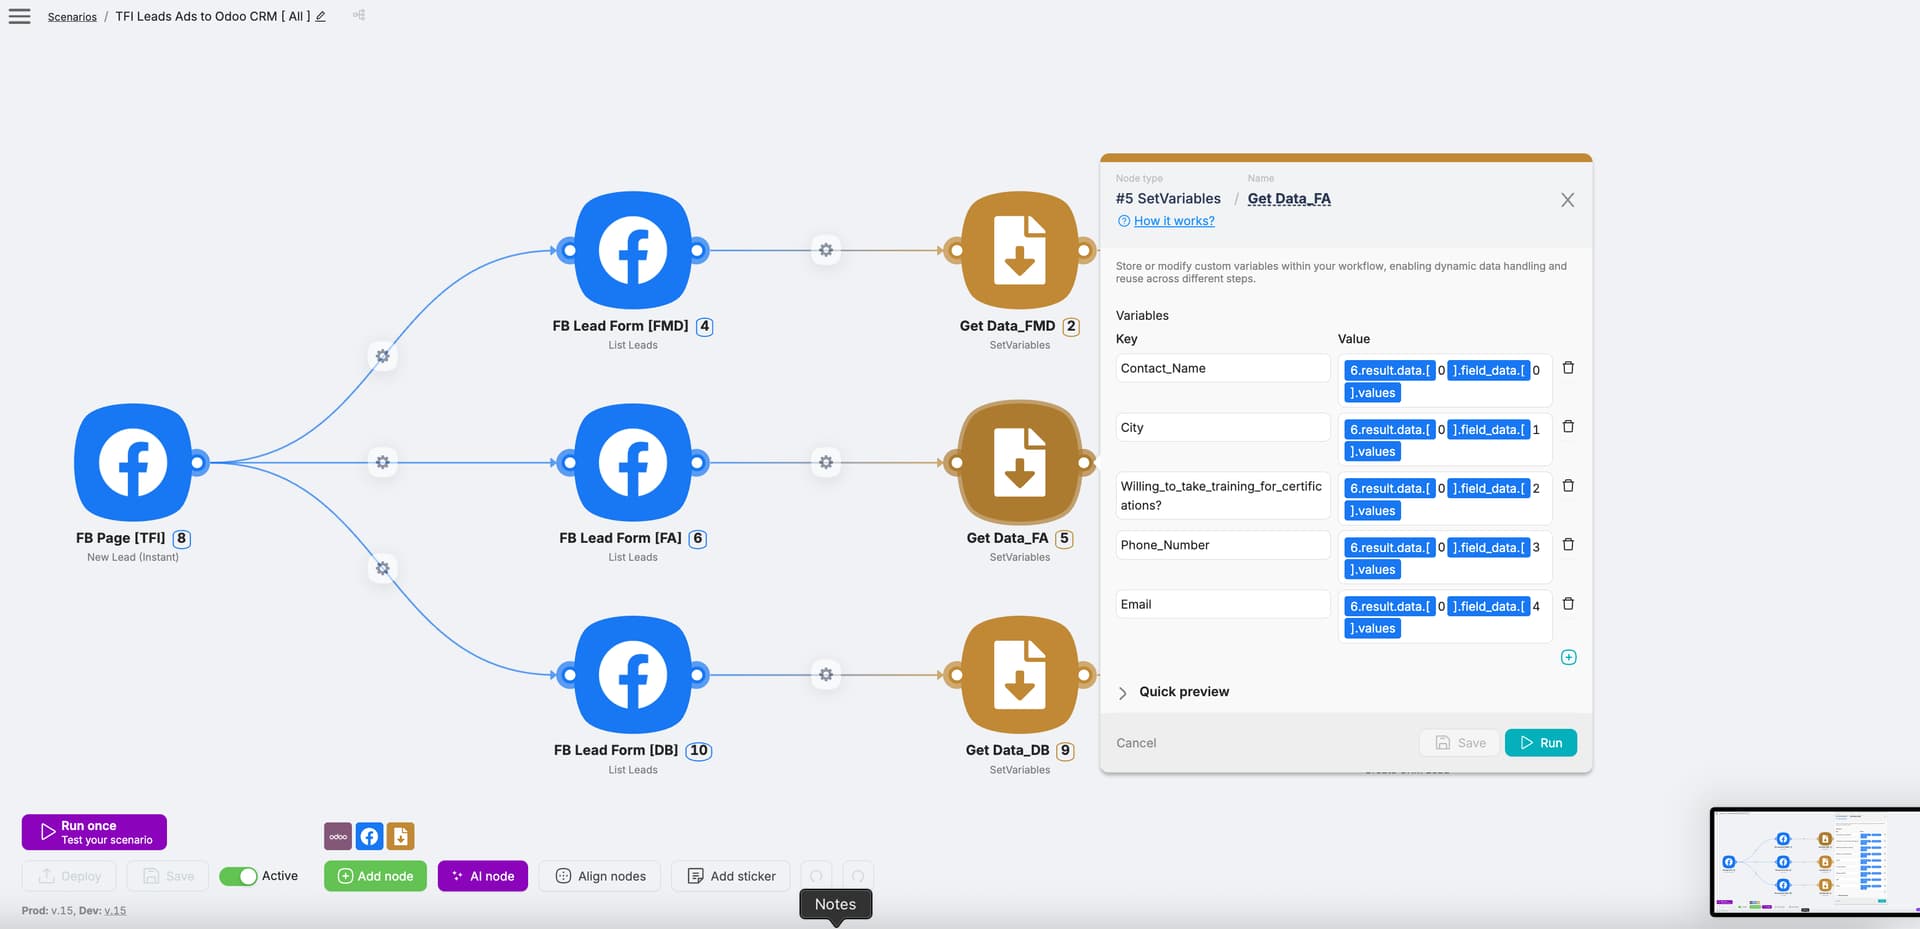Image resolution: width=1920 pixels, height=929 pixels.
Task: Open the How it works? help link
Action: tap(1174, 221)
